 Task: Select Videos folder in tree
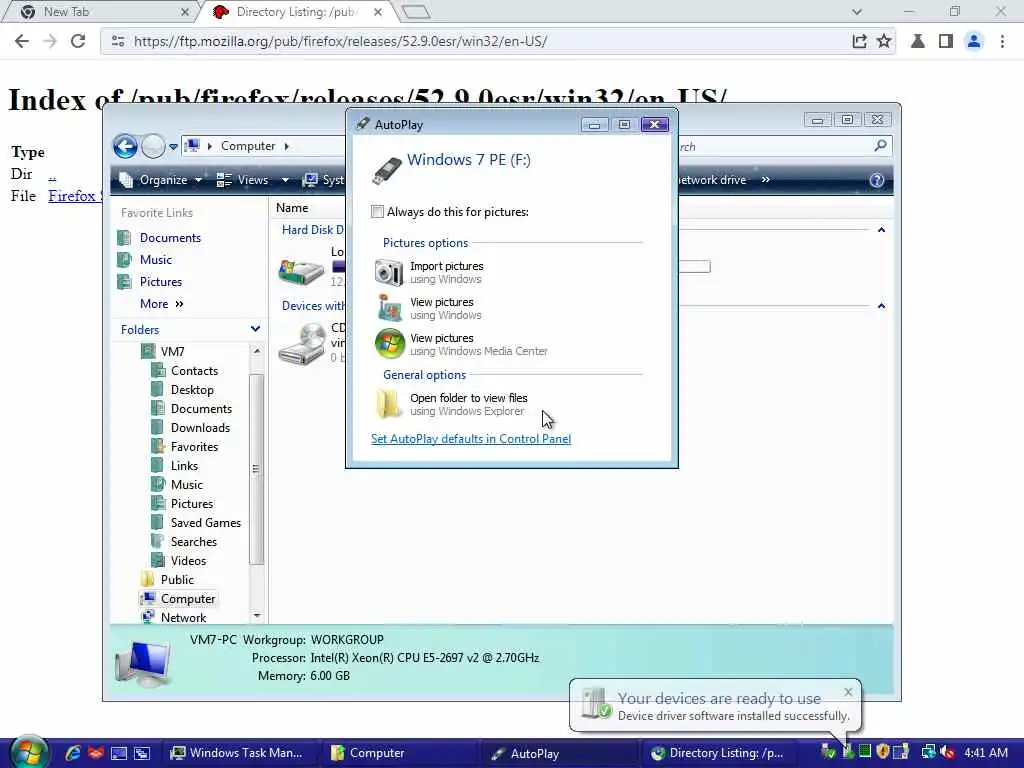(188, 560)
